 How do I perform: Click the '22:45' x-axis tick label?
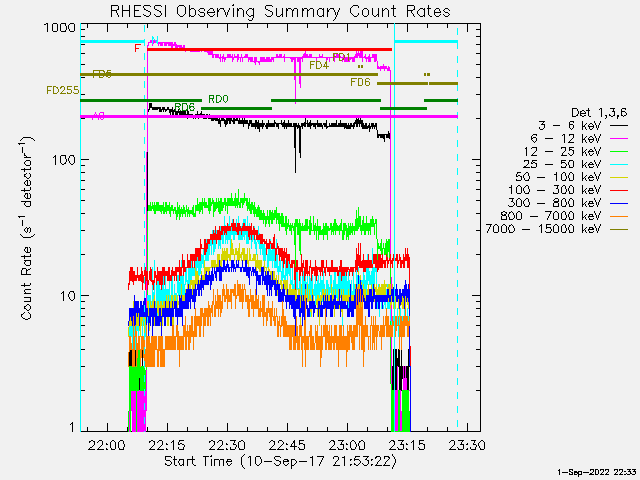point(287,445)
